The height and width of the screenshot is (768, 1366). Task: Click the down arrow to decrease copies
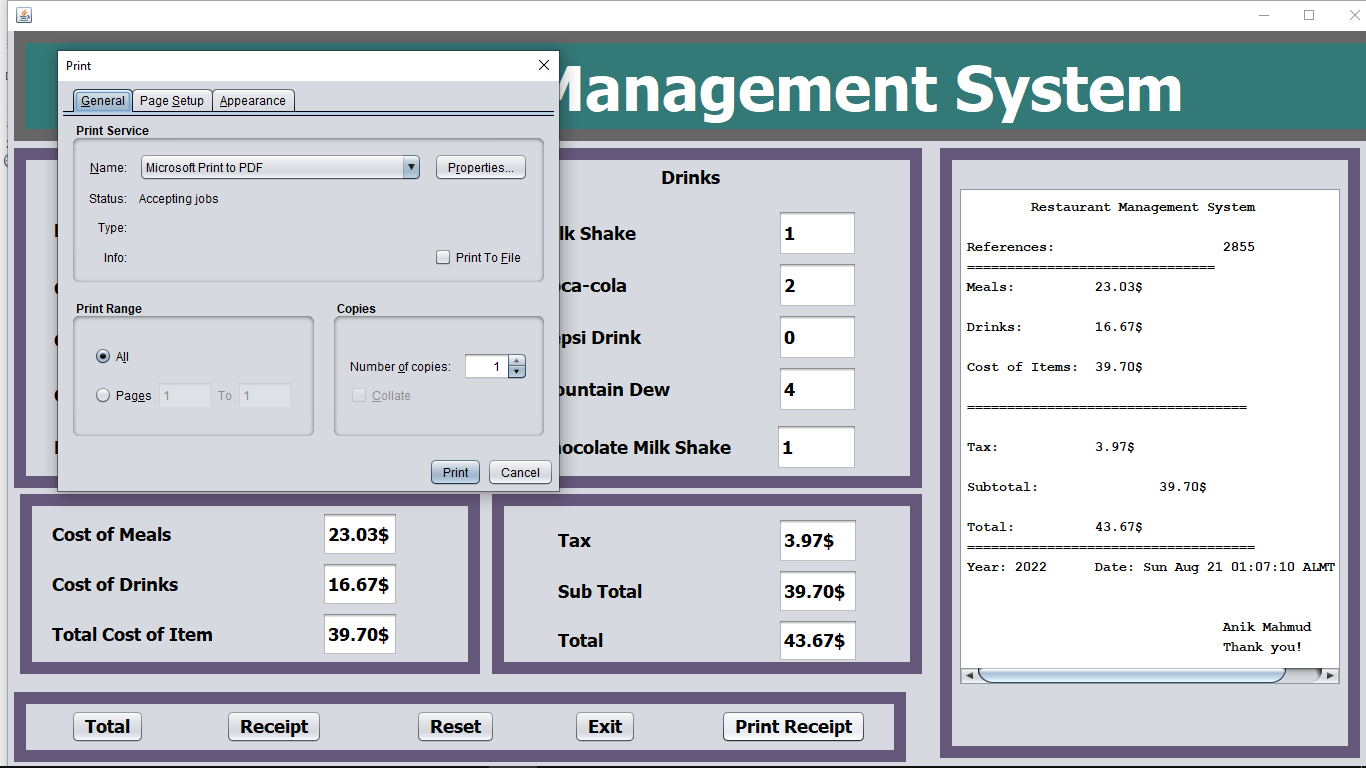[517, 372]
